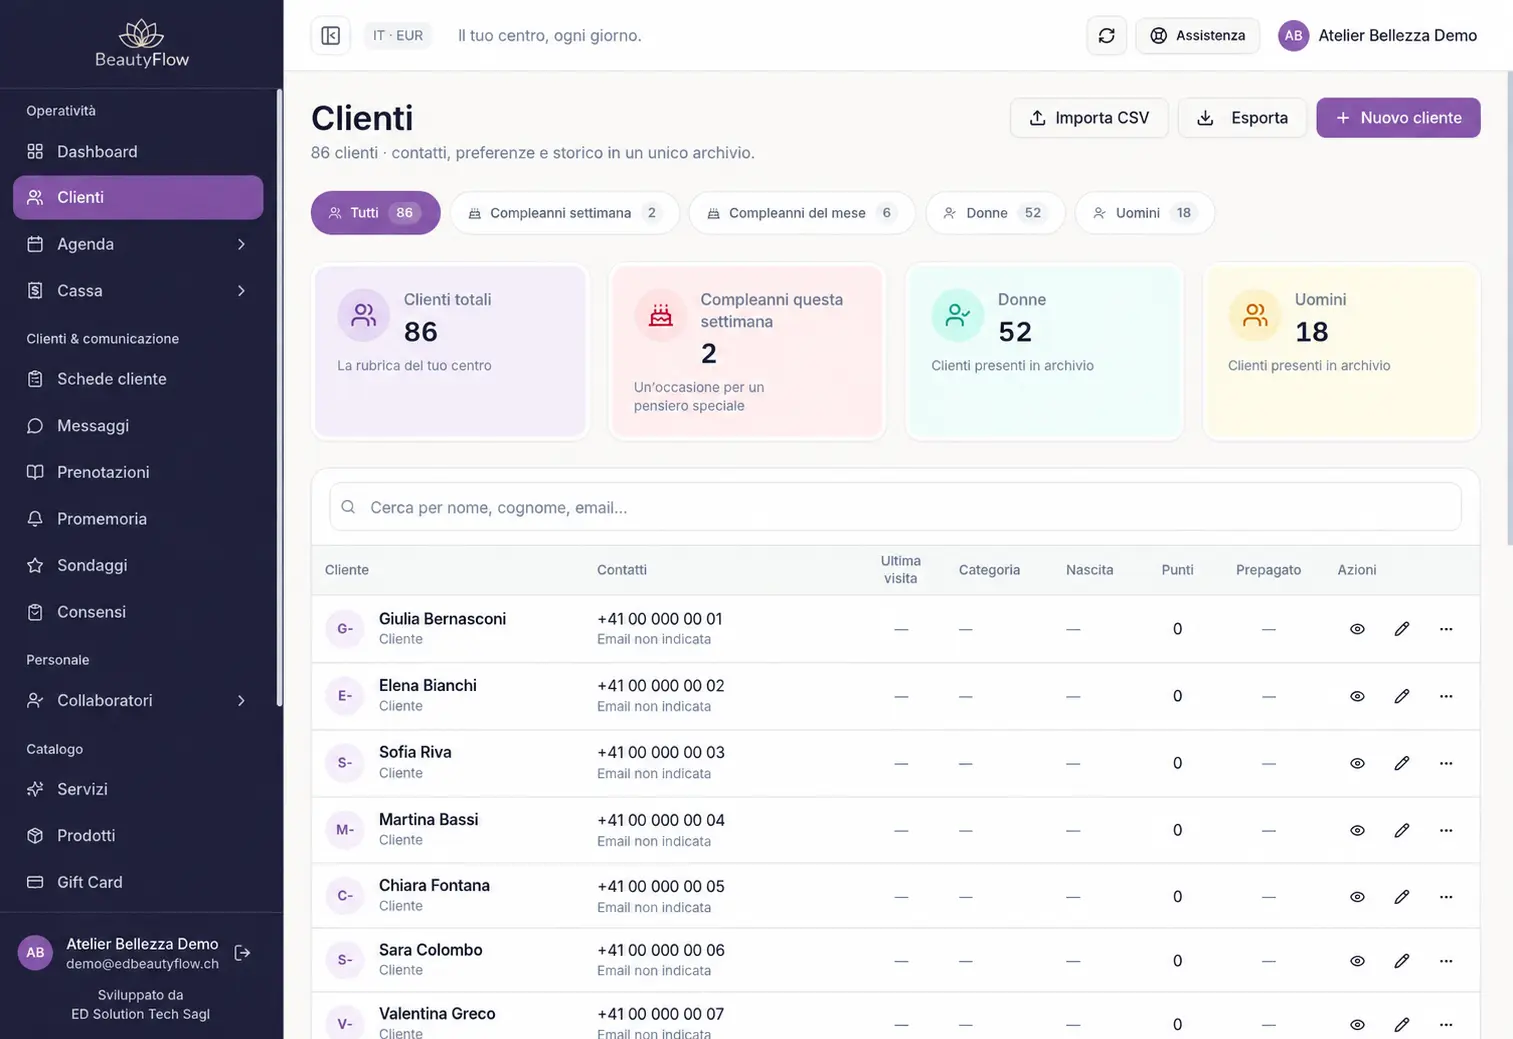Select the Compleanni settimana filter

pos(564,213)
